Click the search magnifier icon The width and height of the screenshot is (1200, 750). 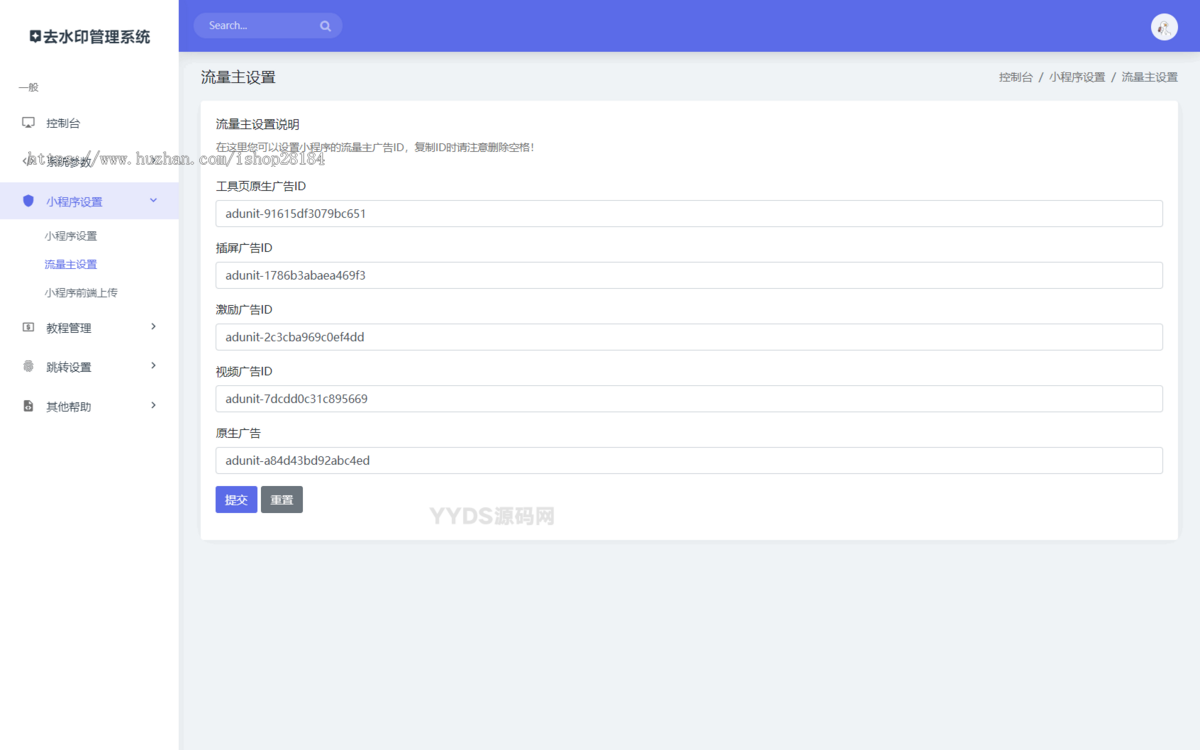click(325, 25)
